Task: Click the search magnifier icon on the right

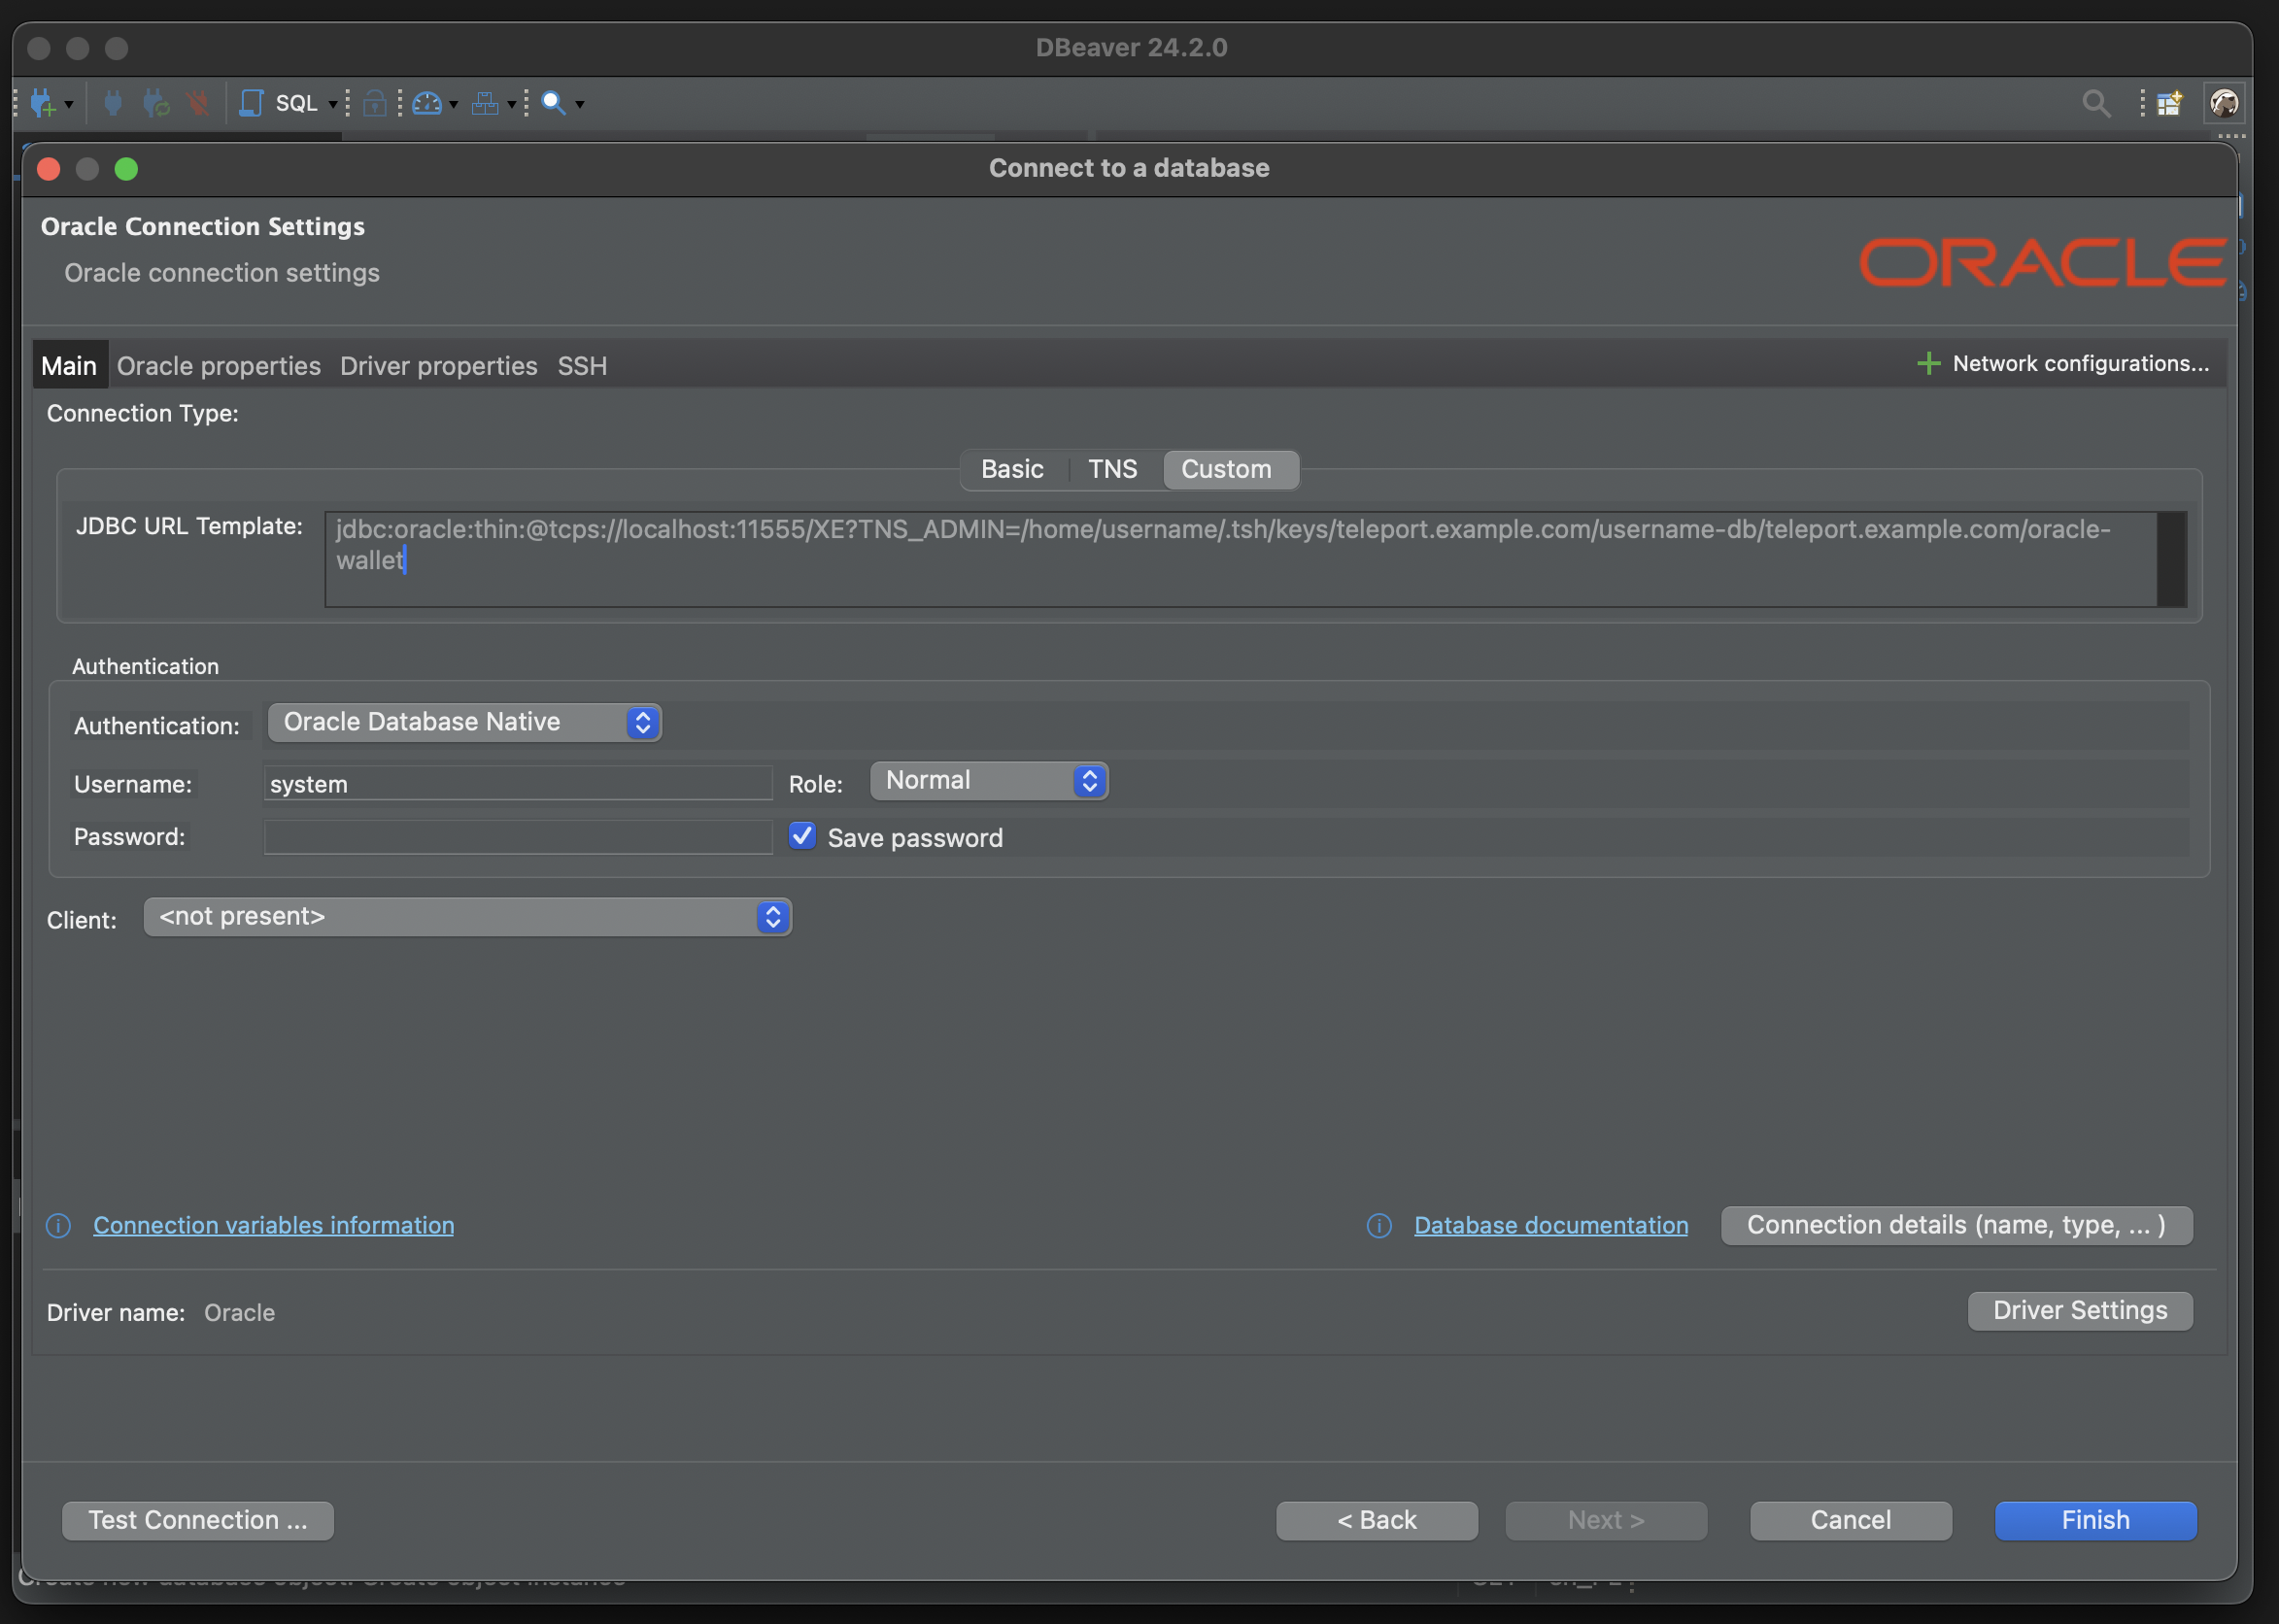Action: click(x=2096, y=103)
